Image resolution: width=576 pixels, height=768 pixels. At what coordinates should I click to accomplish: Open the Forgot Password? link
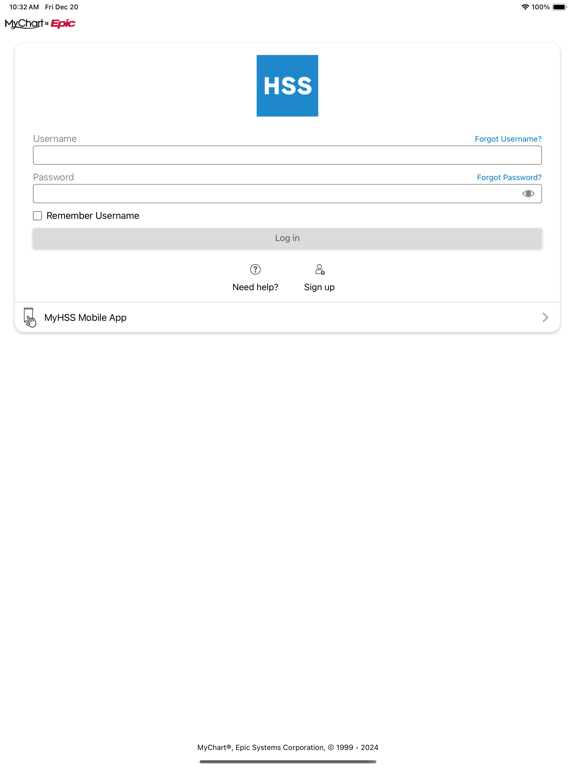(x=509, y=177)
